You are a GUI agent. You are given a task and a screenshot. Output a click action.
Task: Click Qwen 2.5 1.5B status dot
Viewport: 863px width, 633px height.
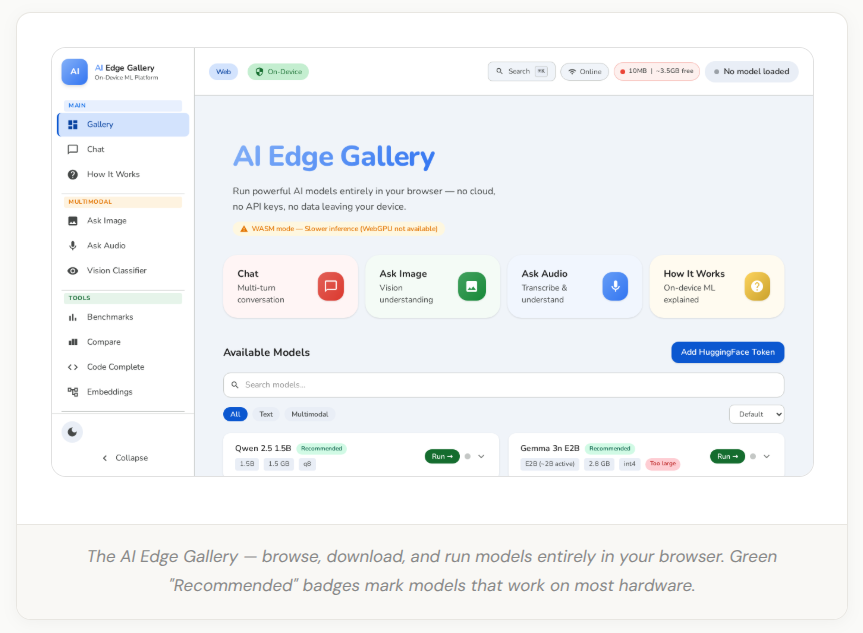click(468, 456)
